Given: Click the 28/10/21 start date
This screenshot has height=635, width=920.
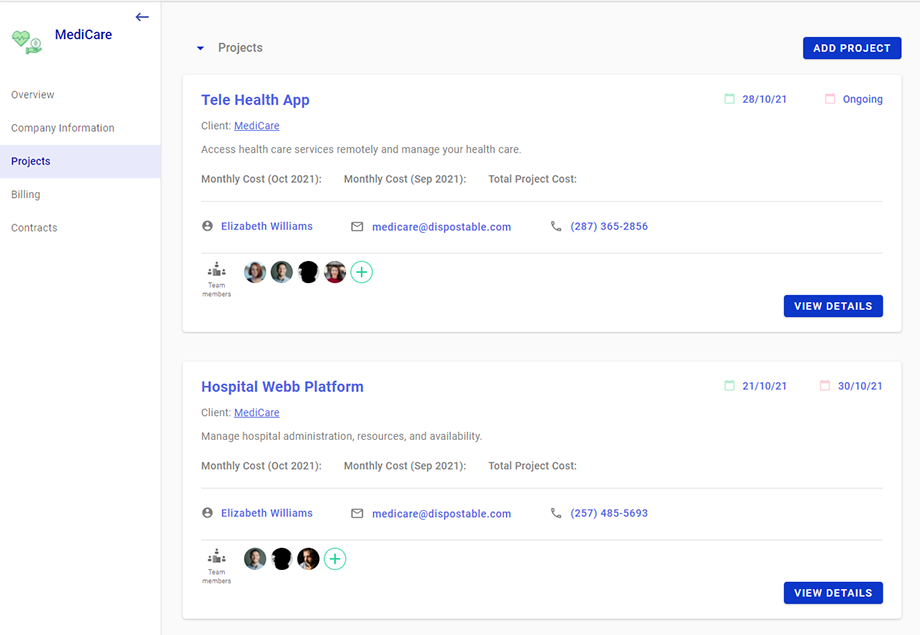Looking at the screenshot, I should coord(765,99).
